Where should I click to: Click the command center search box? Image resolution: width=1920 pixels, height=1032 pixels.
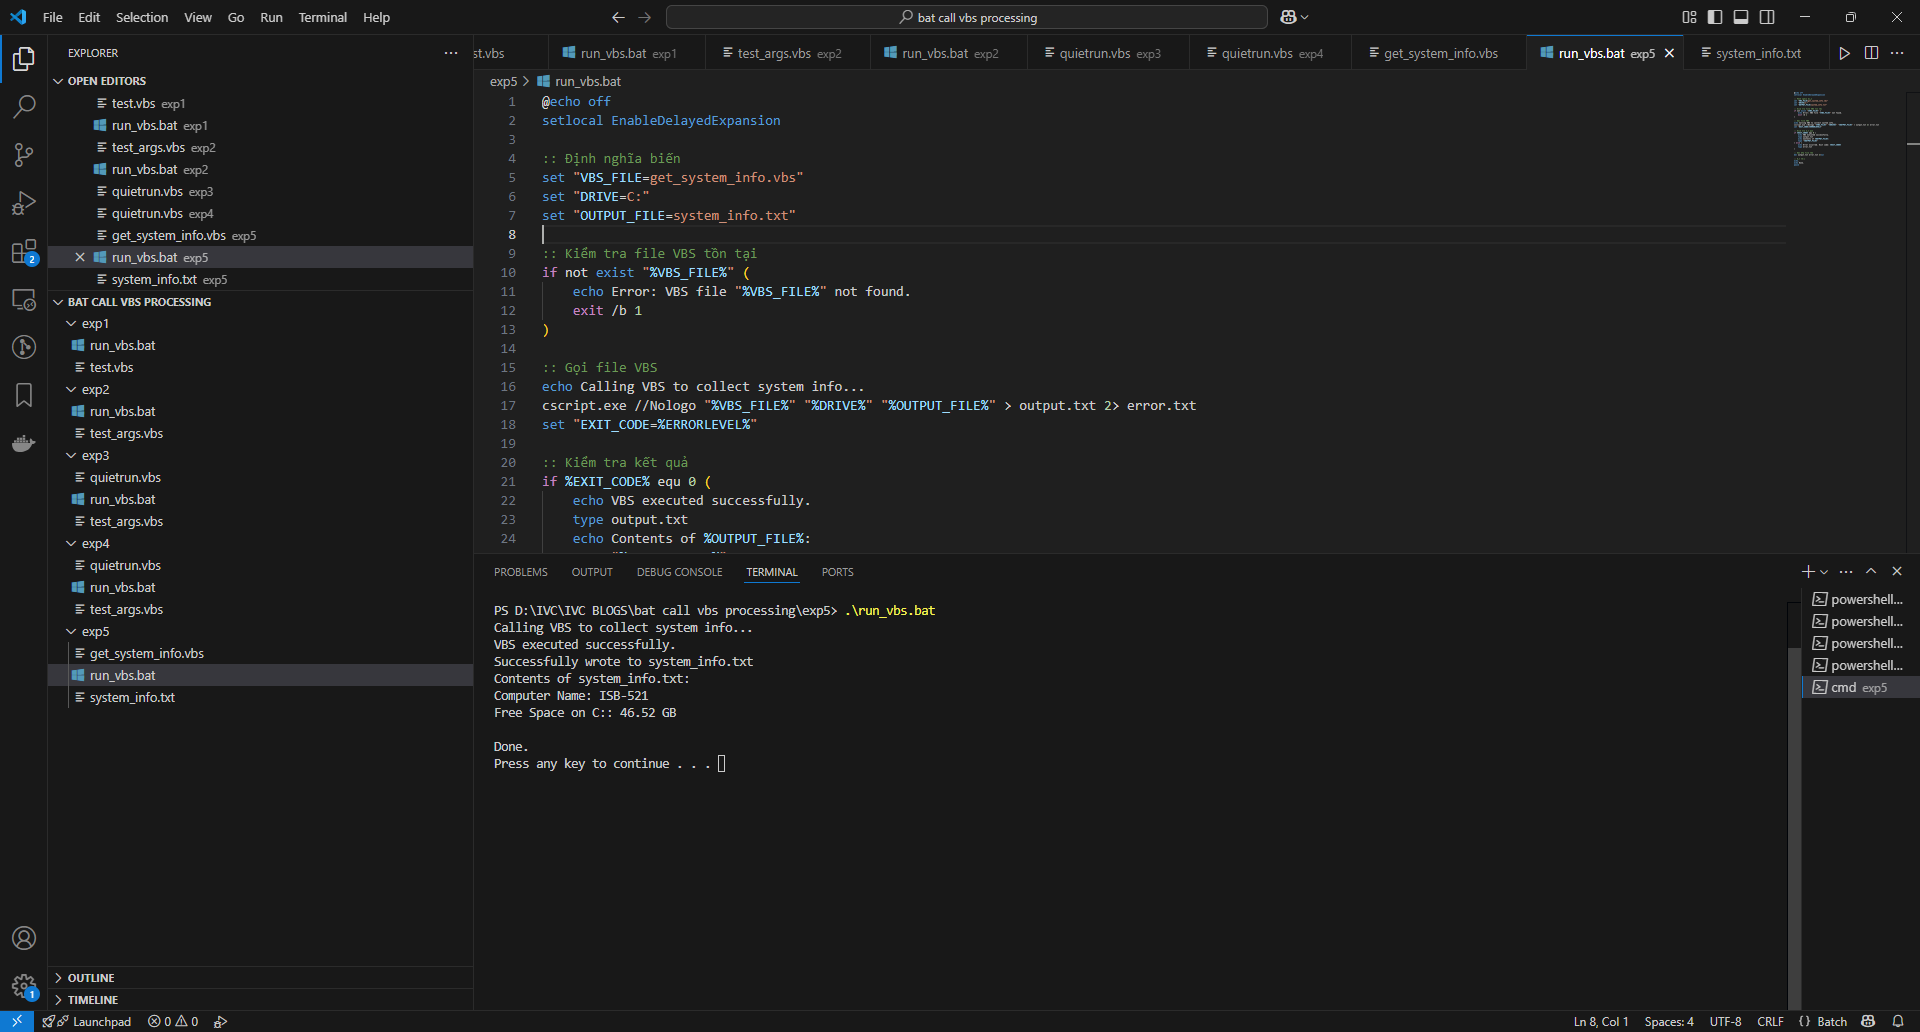pos(967,17)
